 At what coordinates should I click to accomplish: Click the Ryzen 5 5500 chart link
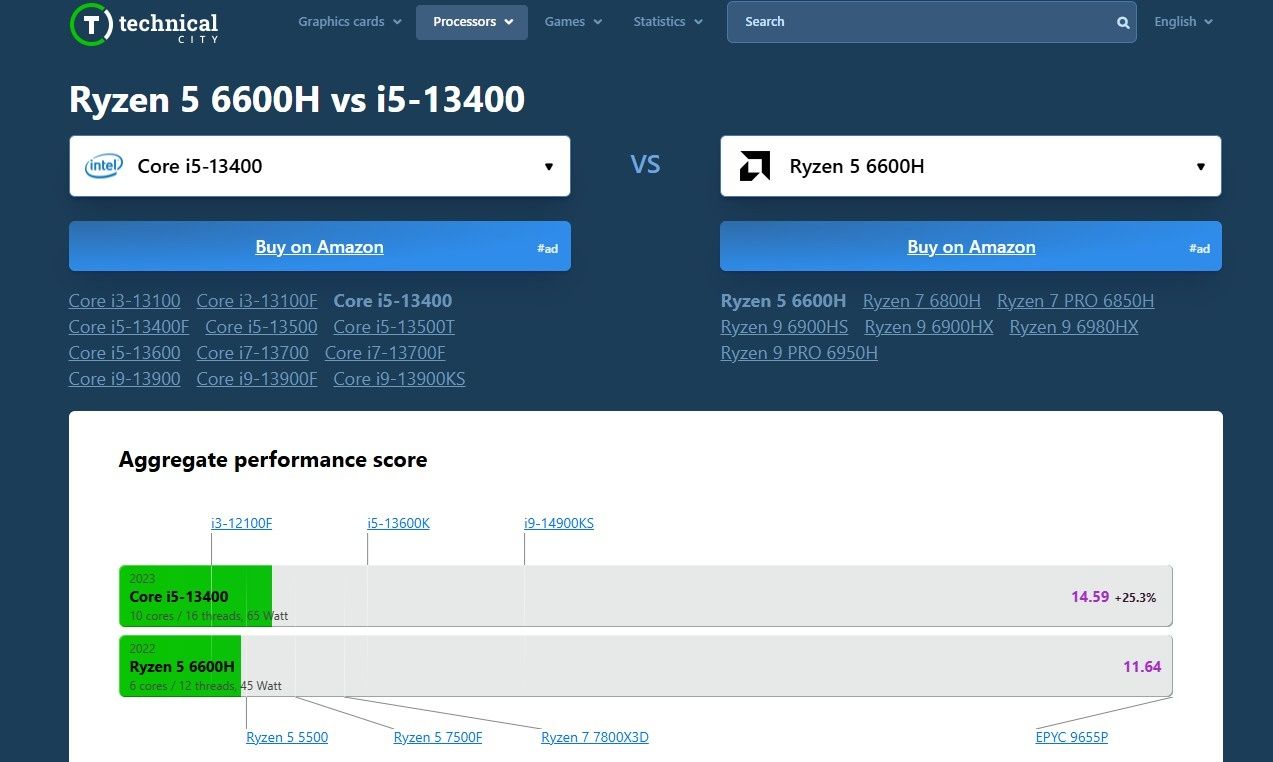click(x=287, y=738)
